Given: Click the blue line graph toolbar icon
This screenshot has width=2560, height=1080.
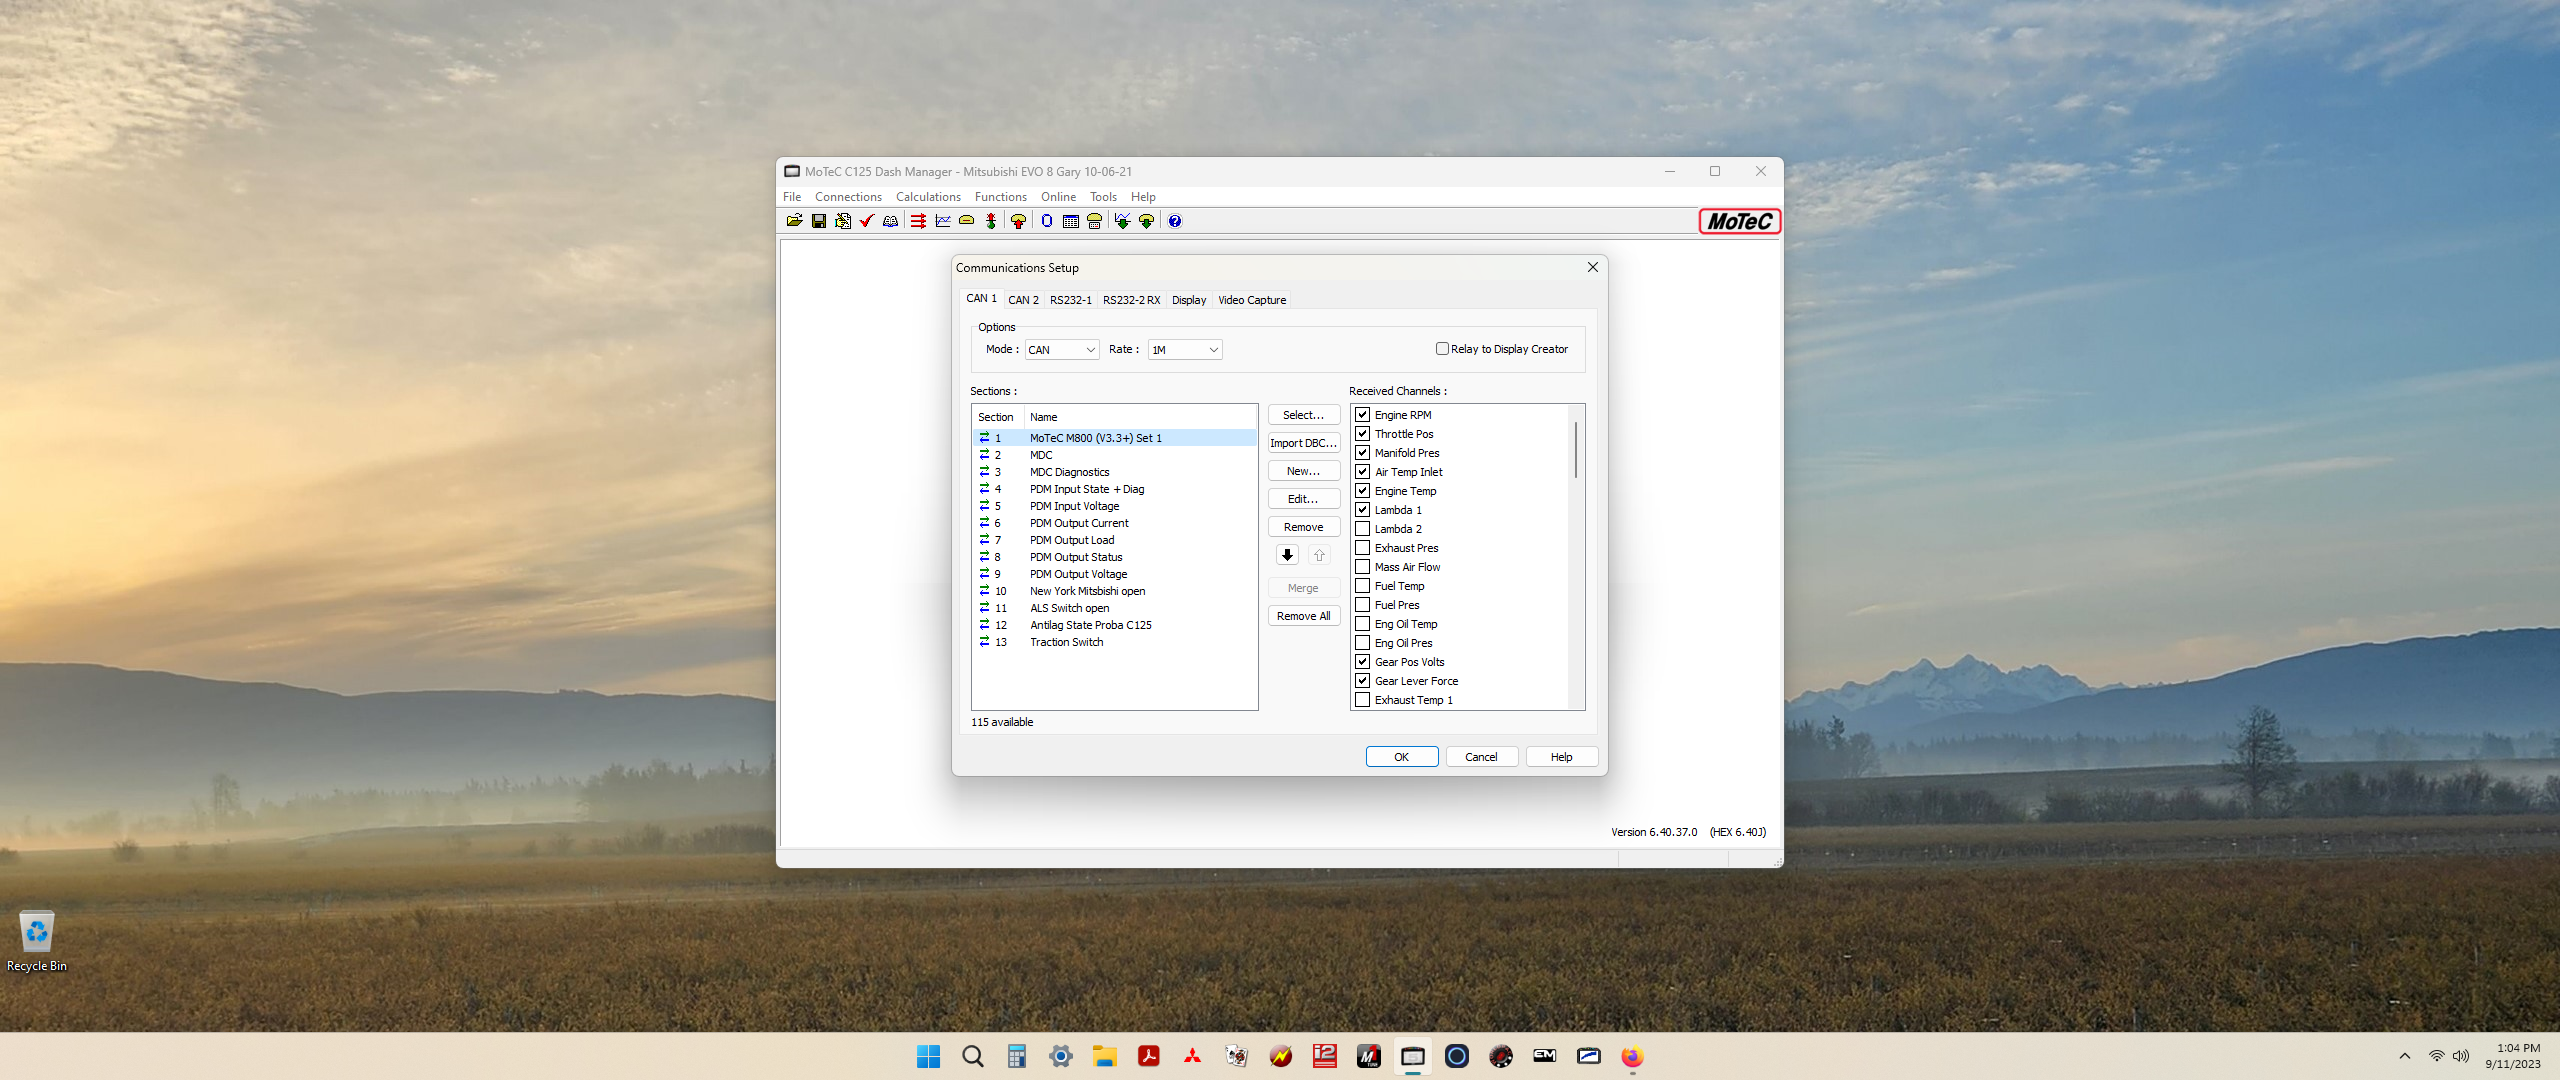Looking at the screenshot, I should [942, 221].
